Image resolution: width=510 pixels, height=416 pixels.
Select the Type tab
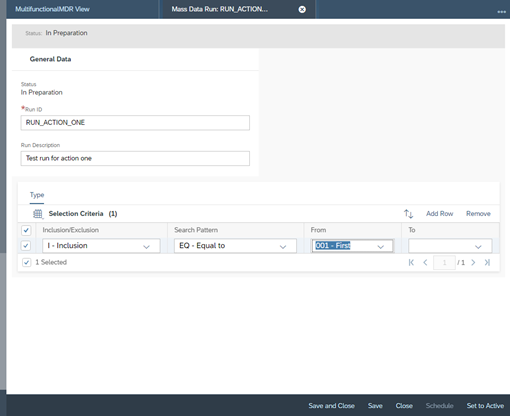click(x=37, y=195)
